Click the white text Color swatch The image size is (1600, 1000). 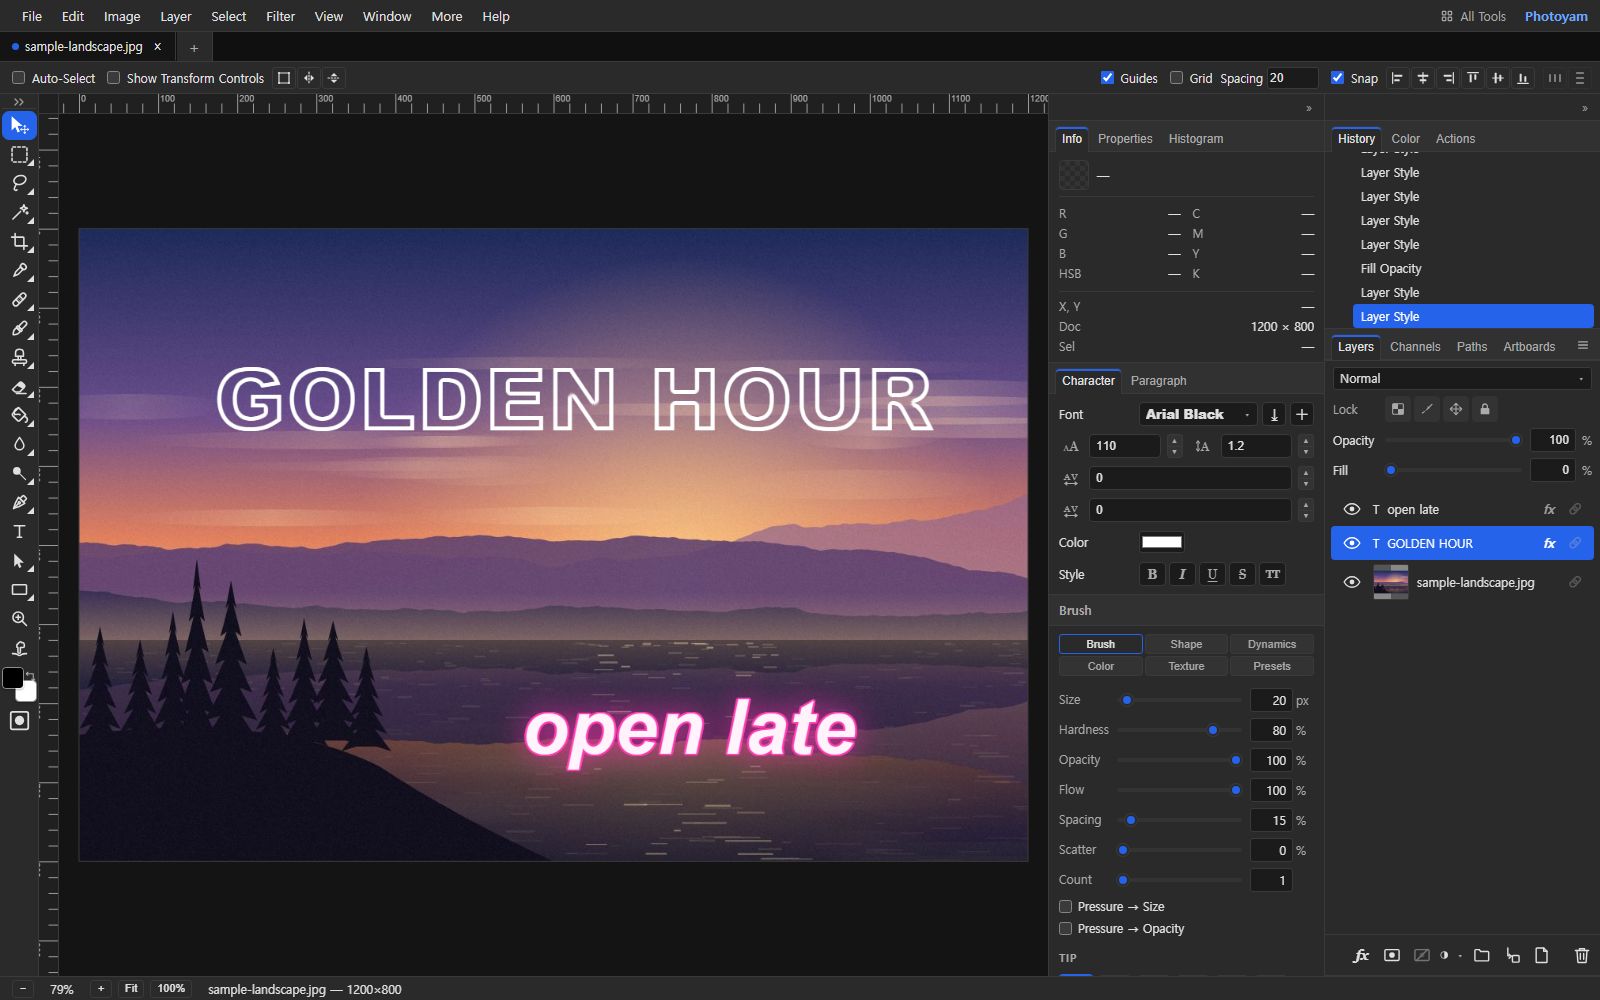click(x=1162, y=542)
